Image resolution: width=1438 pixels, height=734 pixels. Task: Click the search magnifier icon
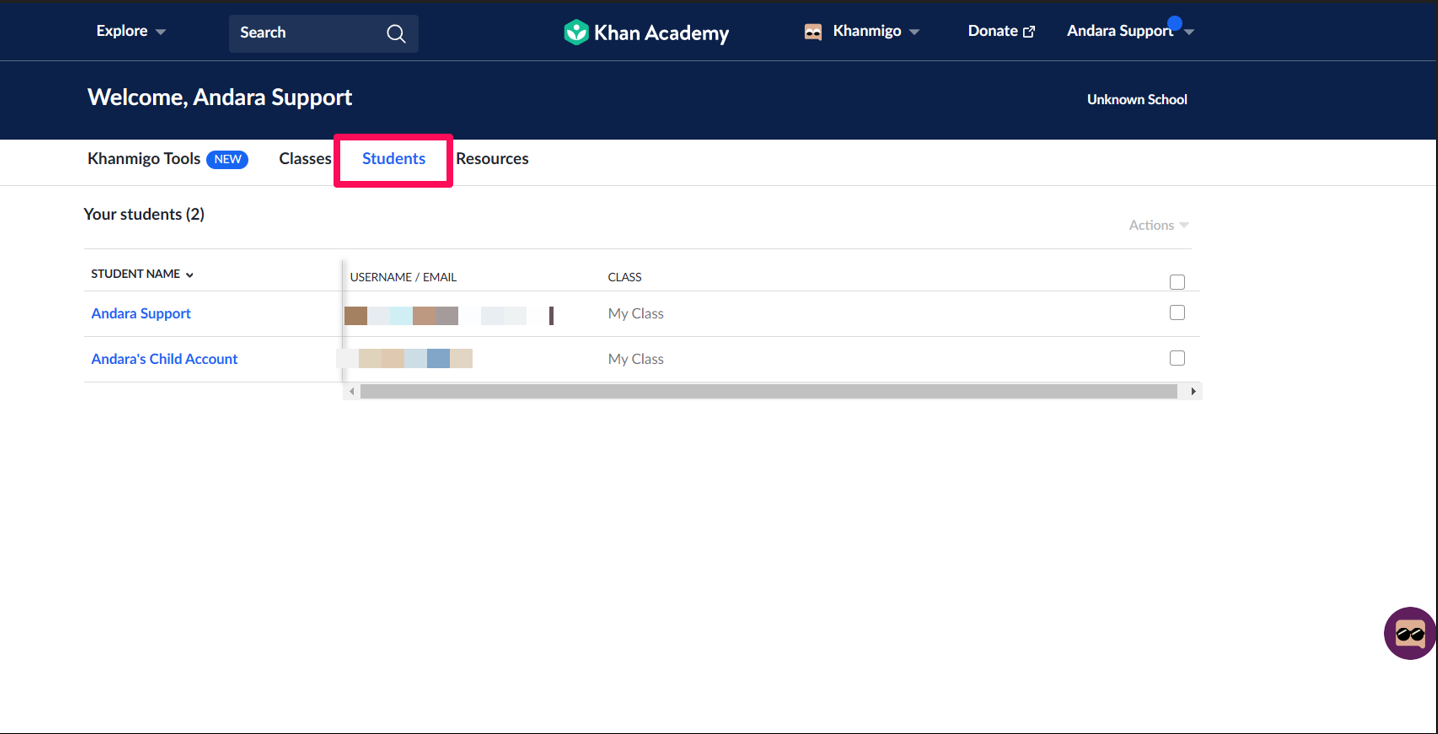[x=396, y=33]
